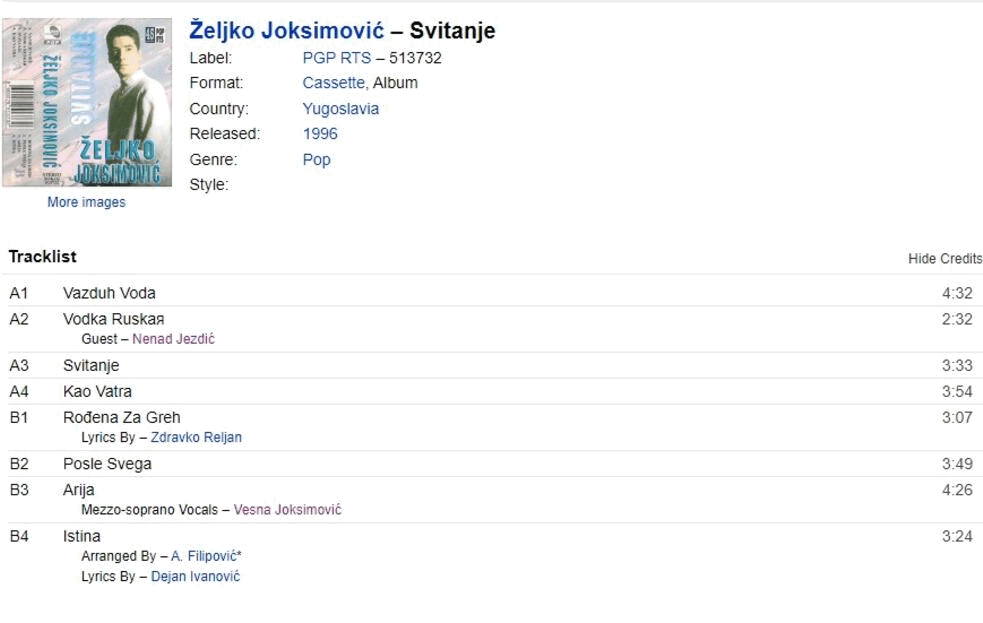Image resolution: width=983 pixels, height=623 pixels.
Task: Open vocalist Vesna Joksimović's page
Action: click(288, 510)
